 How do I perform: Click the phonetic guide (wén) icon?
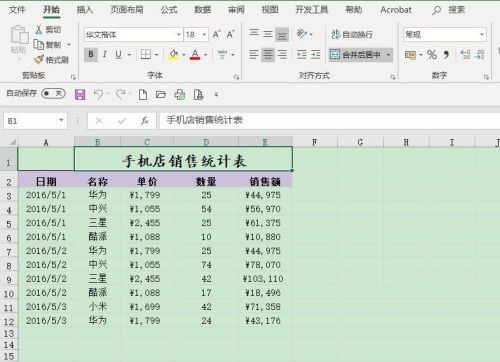coord(223,54)
